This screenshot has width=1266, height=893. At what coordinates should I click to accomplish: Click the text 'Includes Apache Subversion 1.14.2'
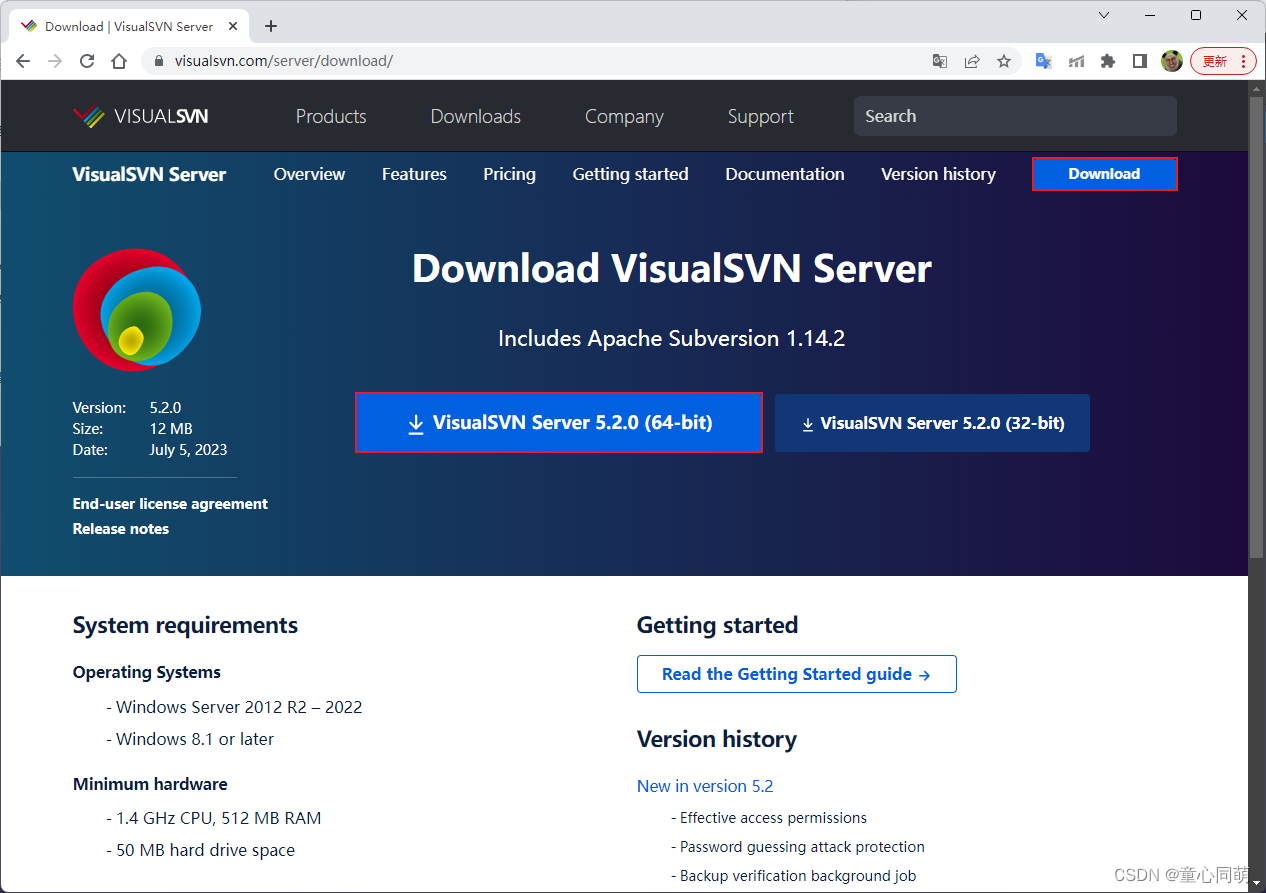click(x=672, y=339)
